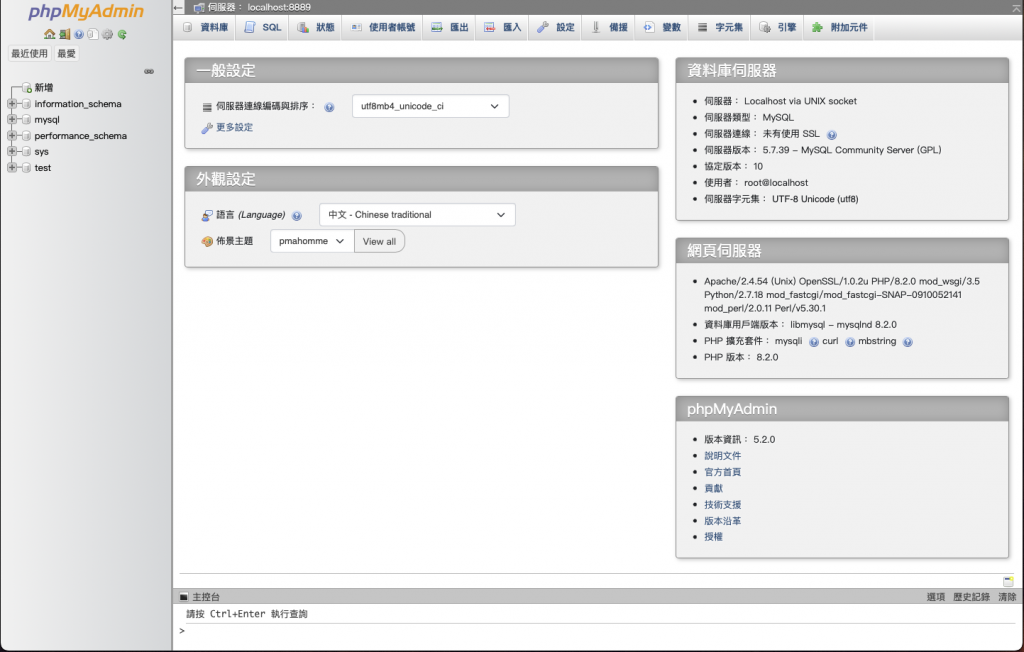This screenshot has width=1024, height=652.
Task: Click the wrench icon beside 更多設定
Action: (x=207, y=128)
